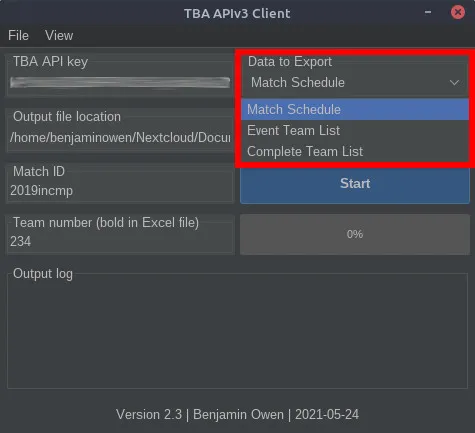
Task: Click the Match ID field with 2019incmp
Action: [120, 191]
